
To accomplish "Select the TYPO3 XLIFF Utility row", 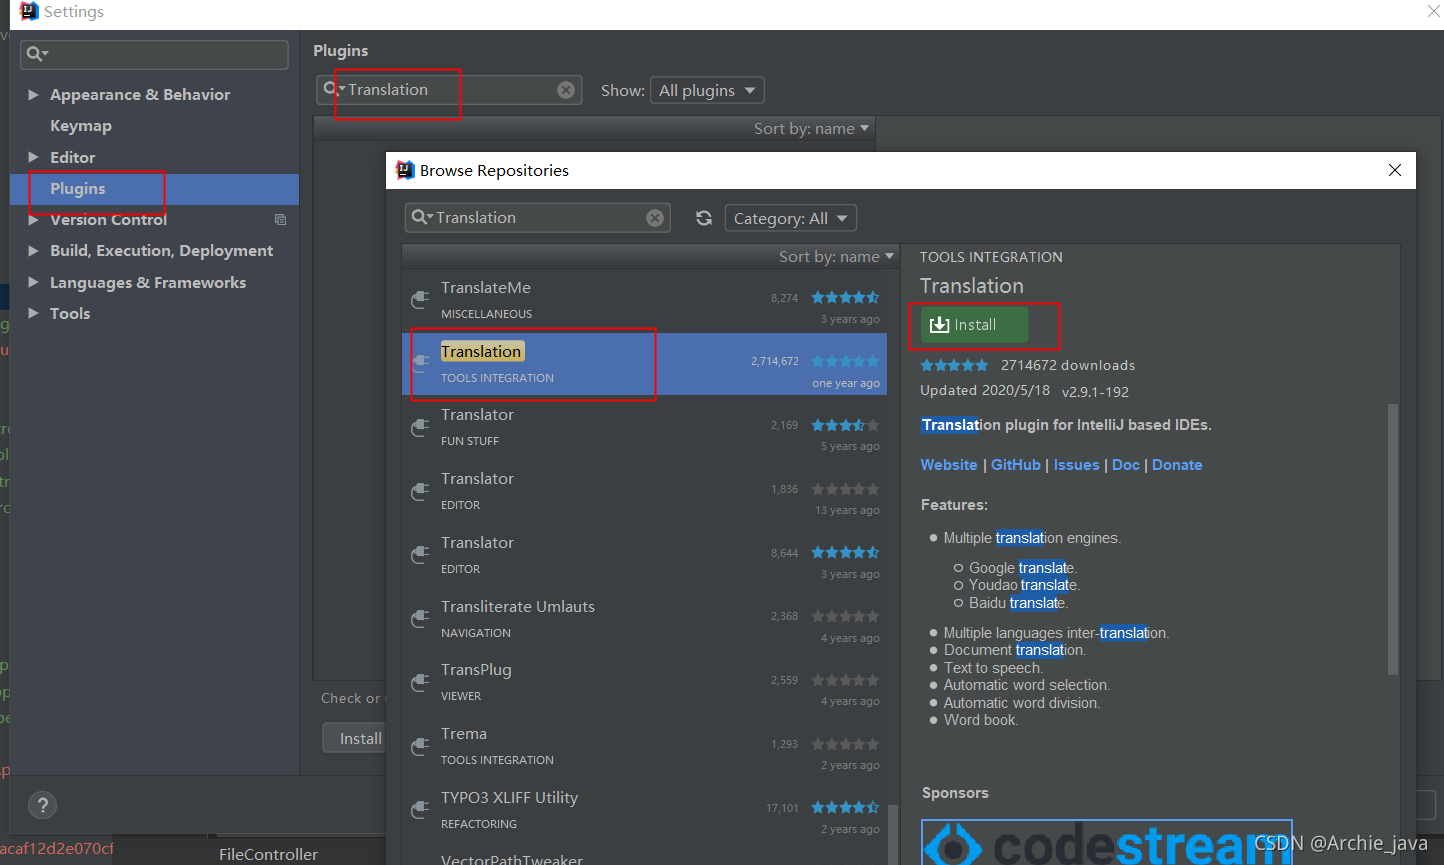I will click(644, 811).
